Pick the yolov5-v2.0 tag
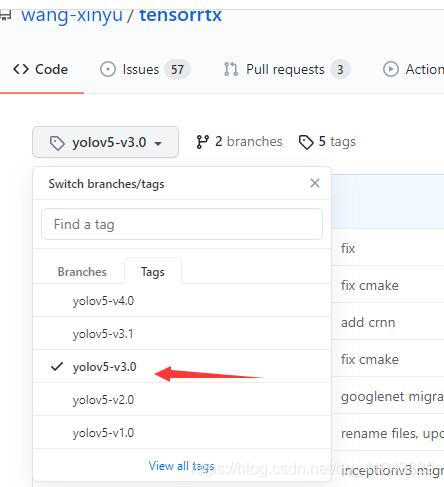 click(182, 399)
